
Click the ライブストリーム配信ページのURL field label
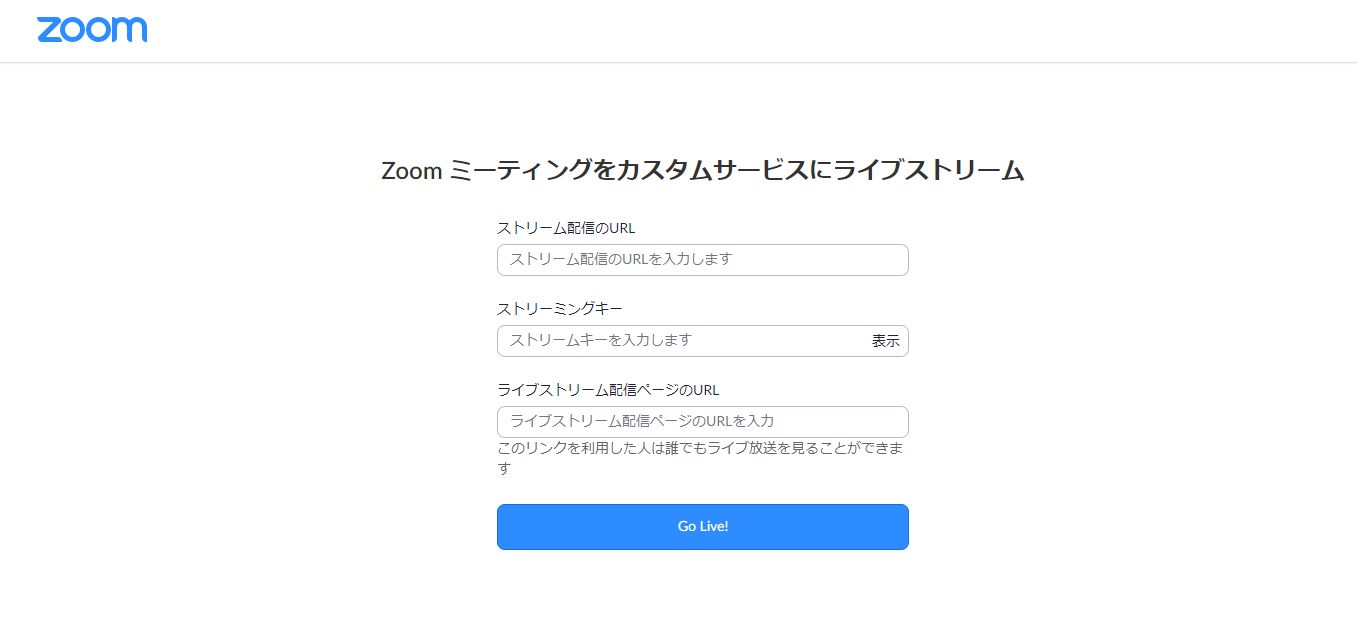click(x=608, y=390)
